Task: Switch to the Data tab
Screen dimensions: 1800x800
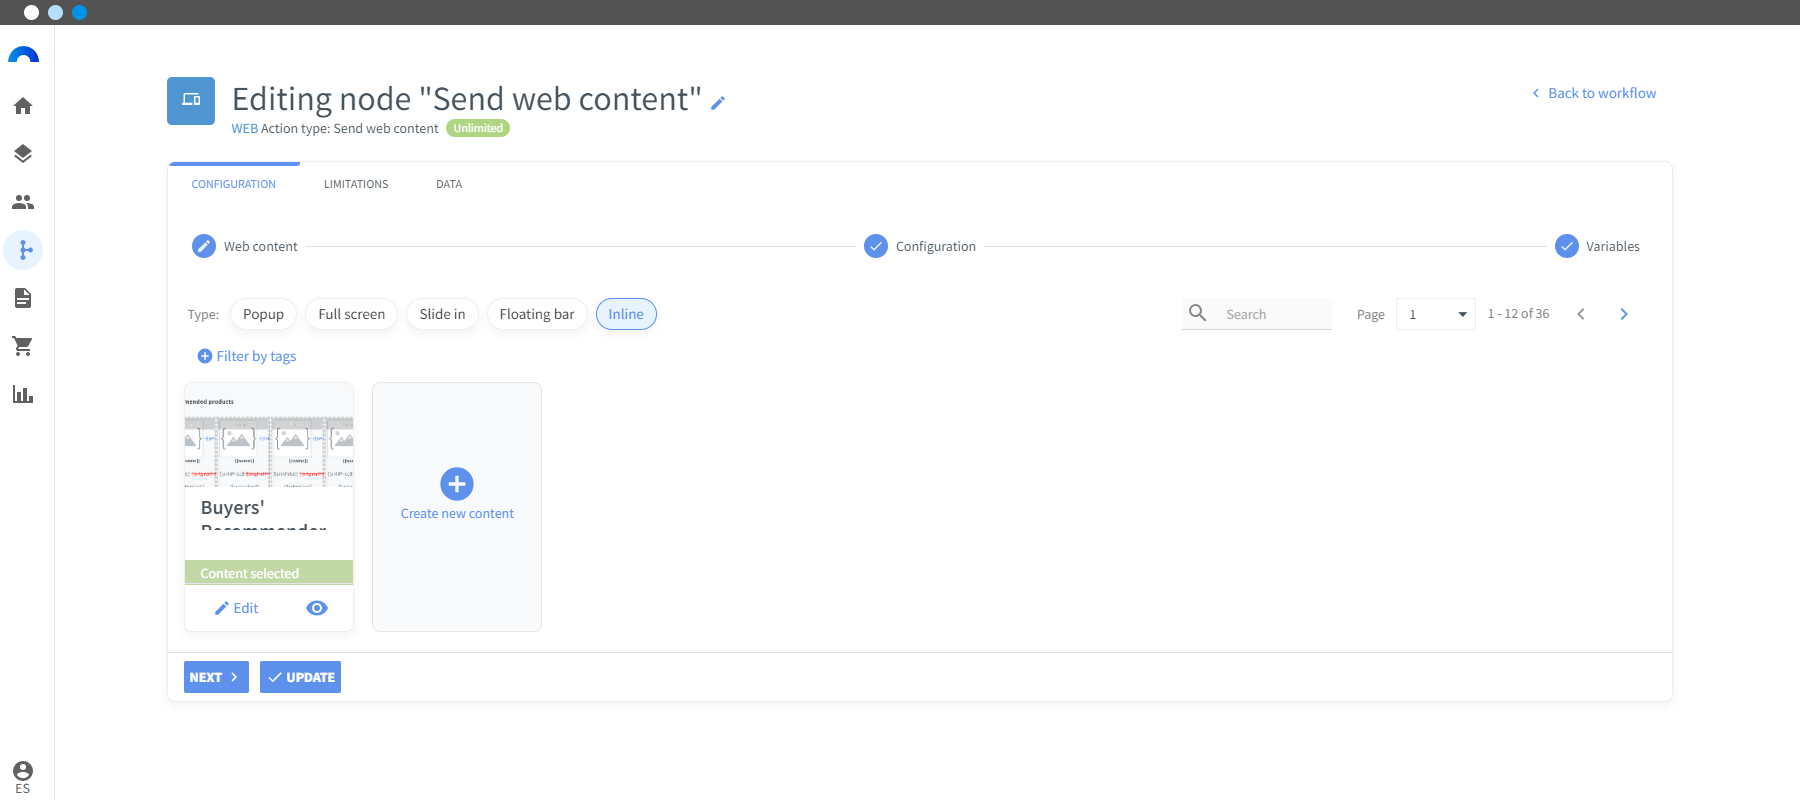Action: tap(449, 184)
